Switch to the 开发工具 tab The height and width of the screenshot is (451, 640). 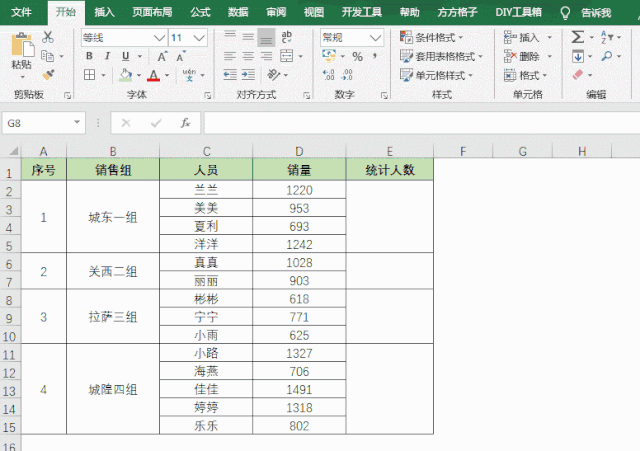(362, 12)
